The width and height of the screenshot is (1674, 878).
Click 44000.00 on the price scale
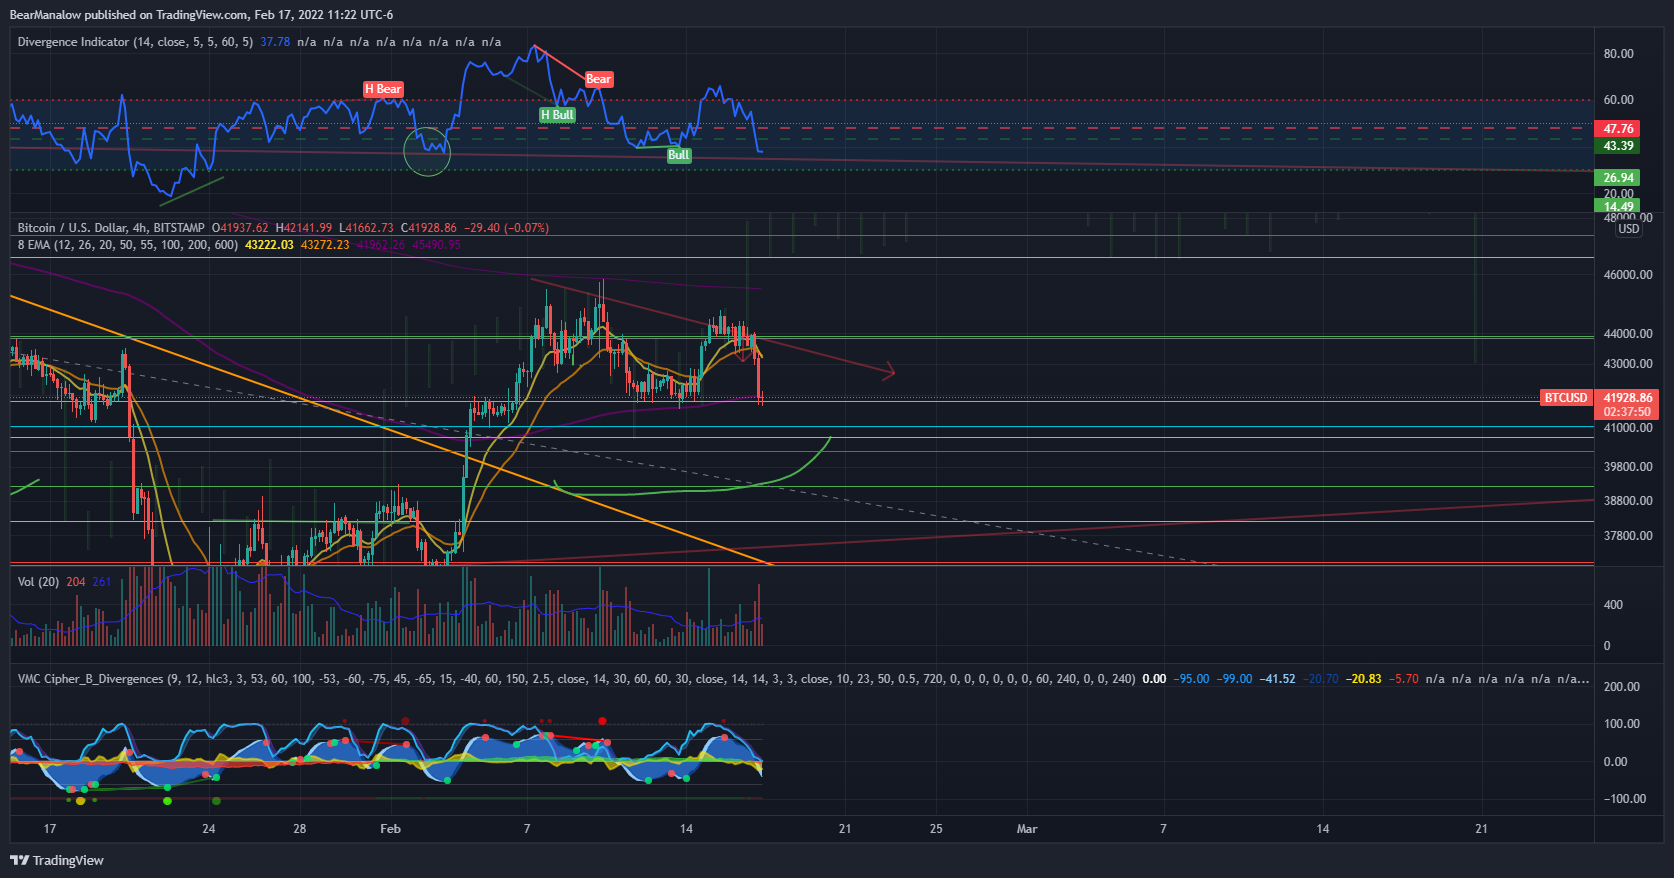tap(1628, 334)
